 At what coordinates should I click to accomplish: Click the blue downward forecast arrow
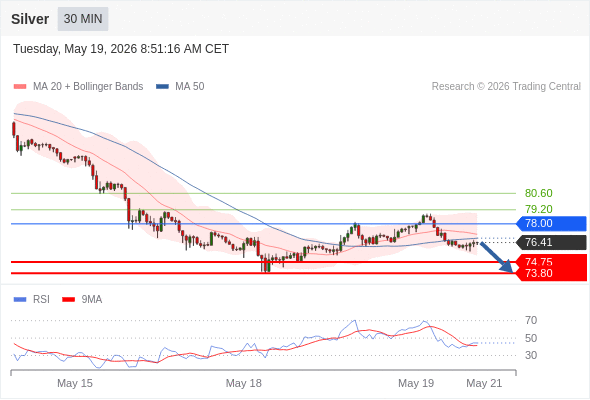497,257
